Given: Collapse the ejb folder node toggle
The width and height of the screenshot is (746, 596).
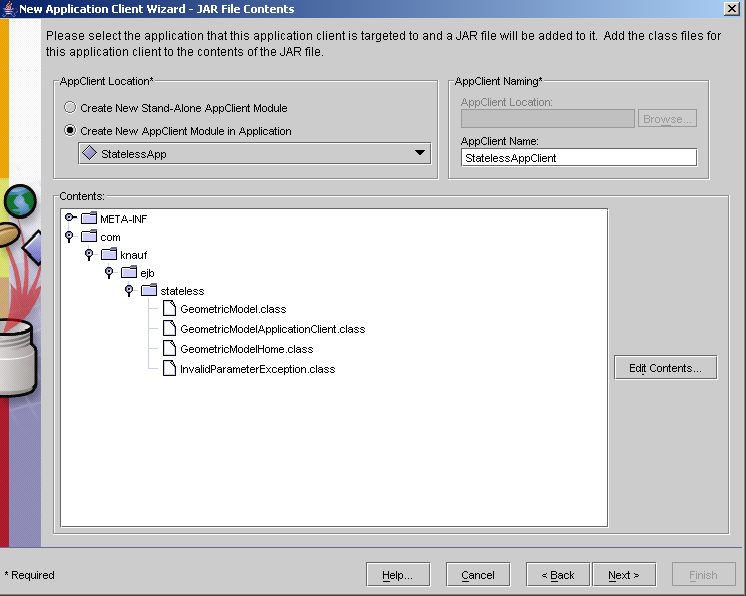Looking at the screenshot, I should [109, 272].
